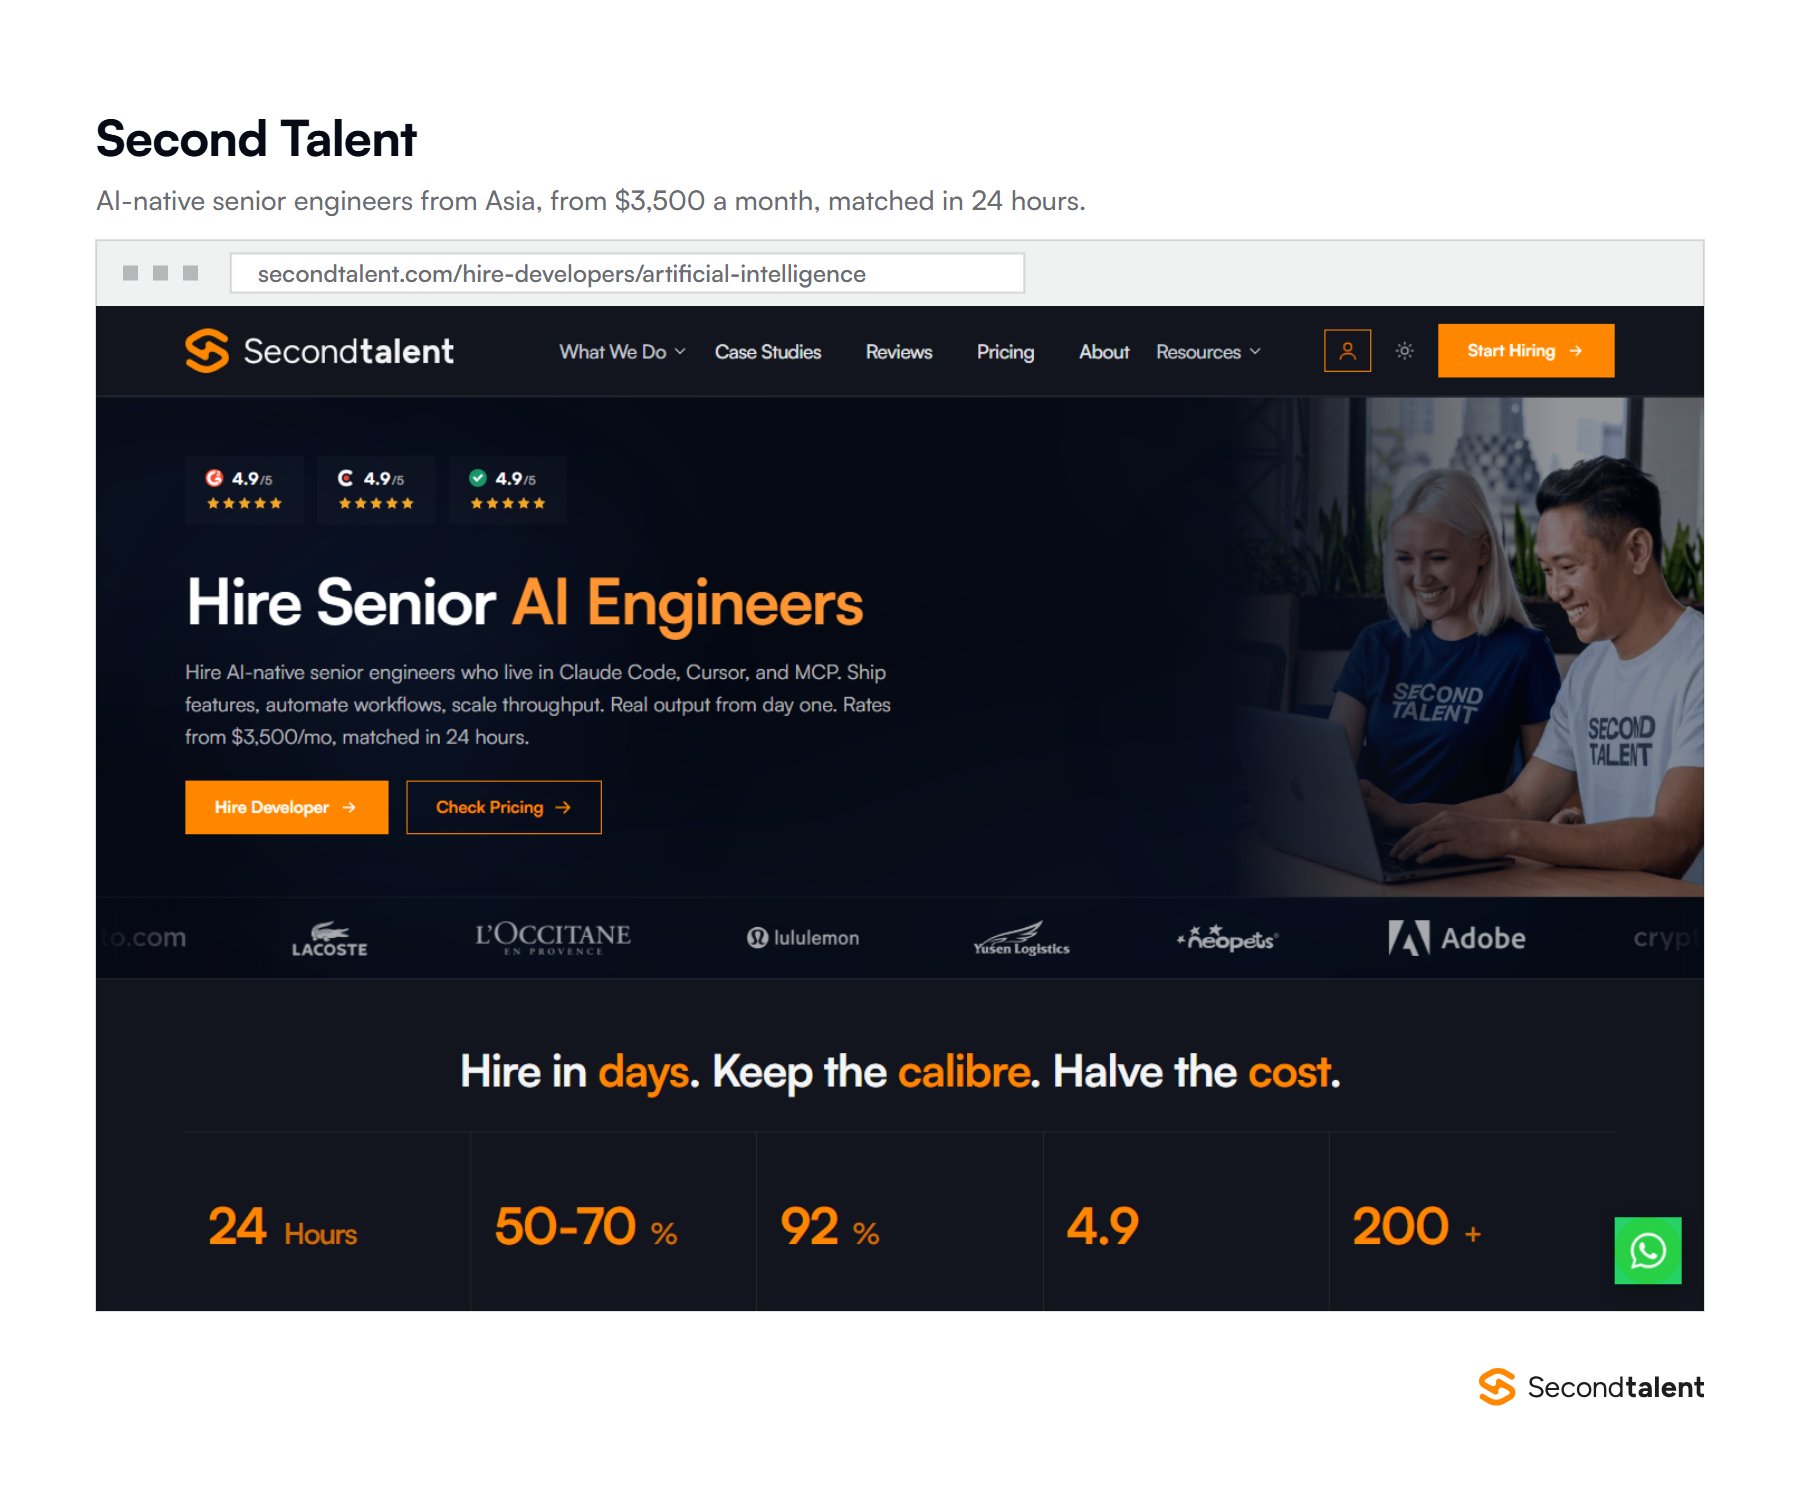Click the Hire Developer button
Image resolution: width=1800 pixels, height=1494 pixels.
click(286, 807)
